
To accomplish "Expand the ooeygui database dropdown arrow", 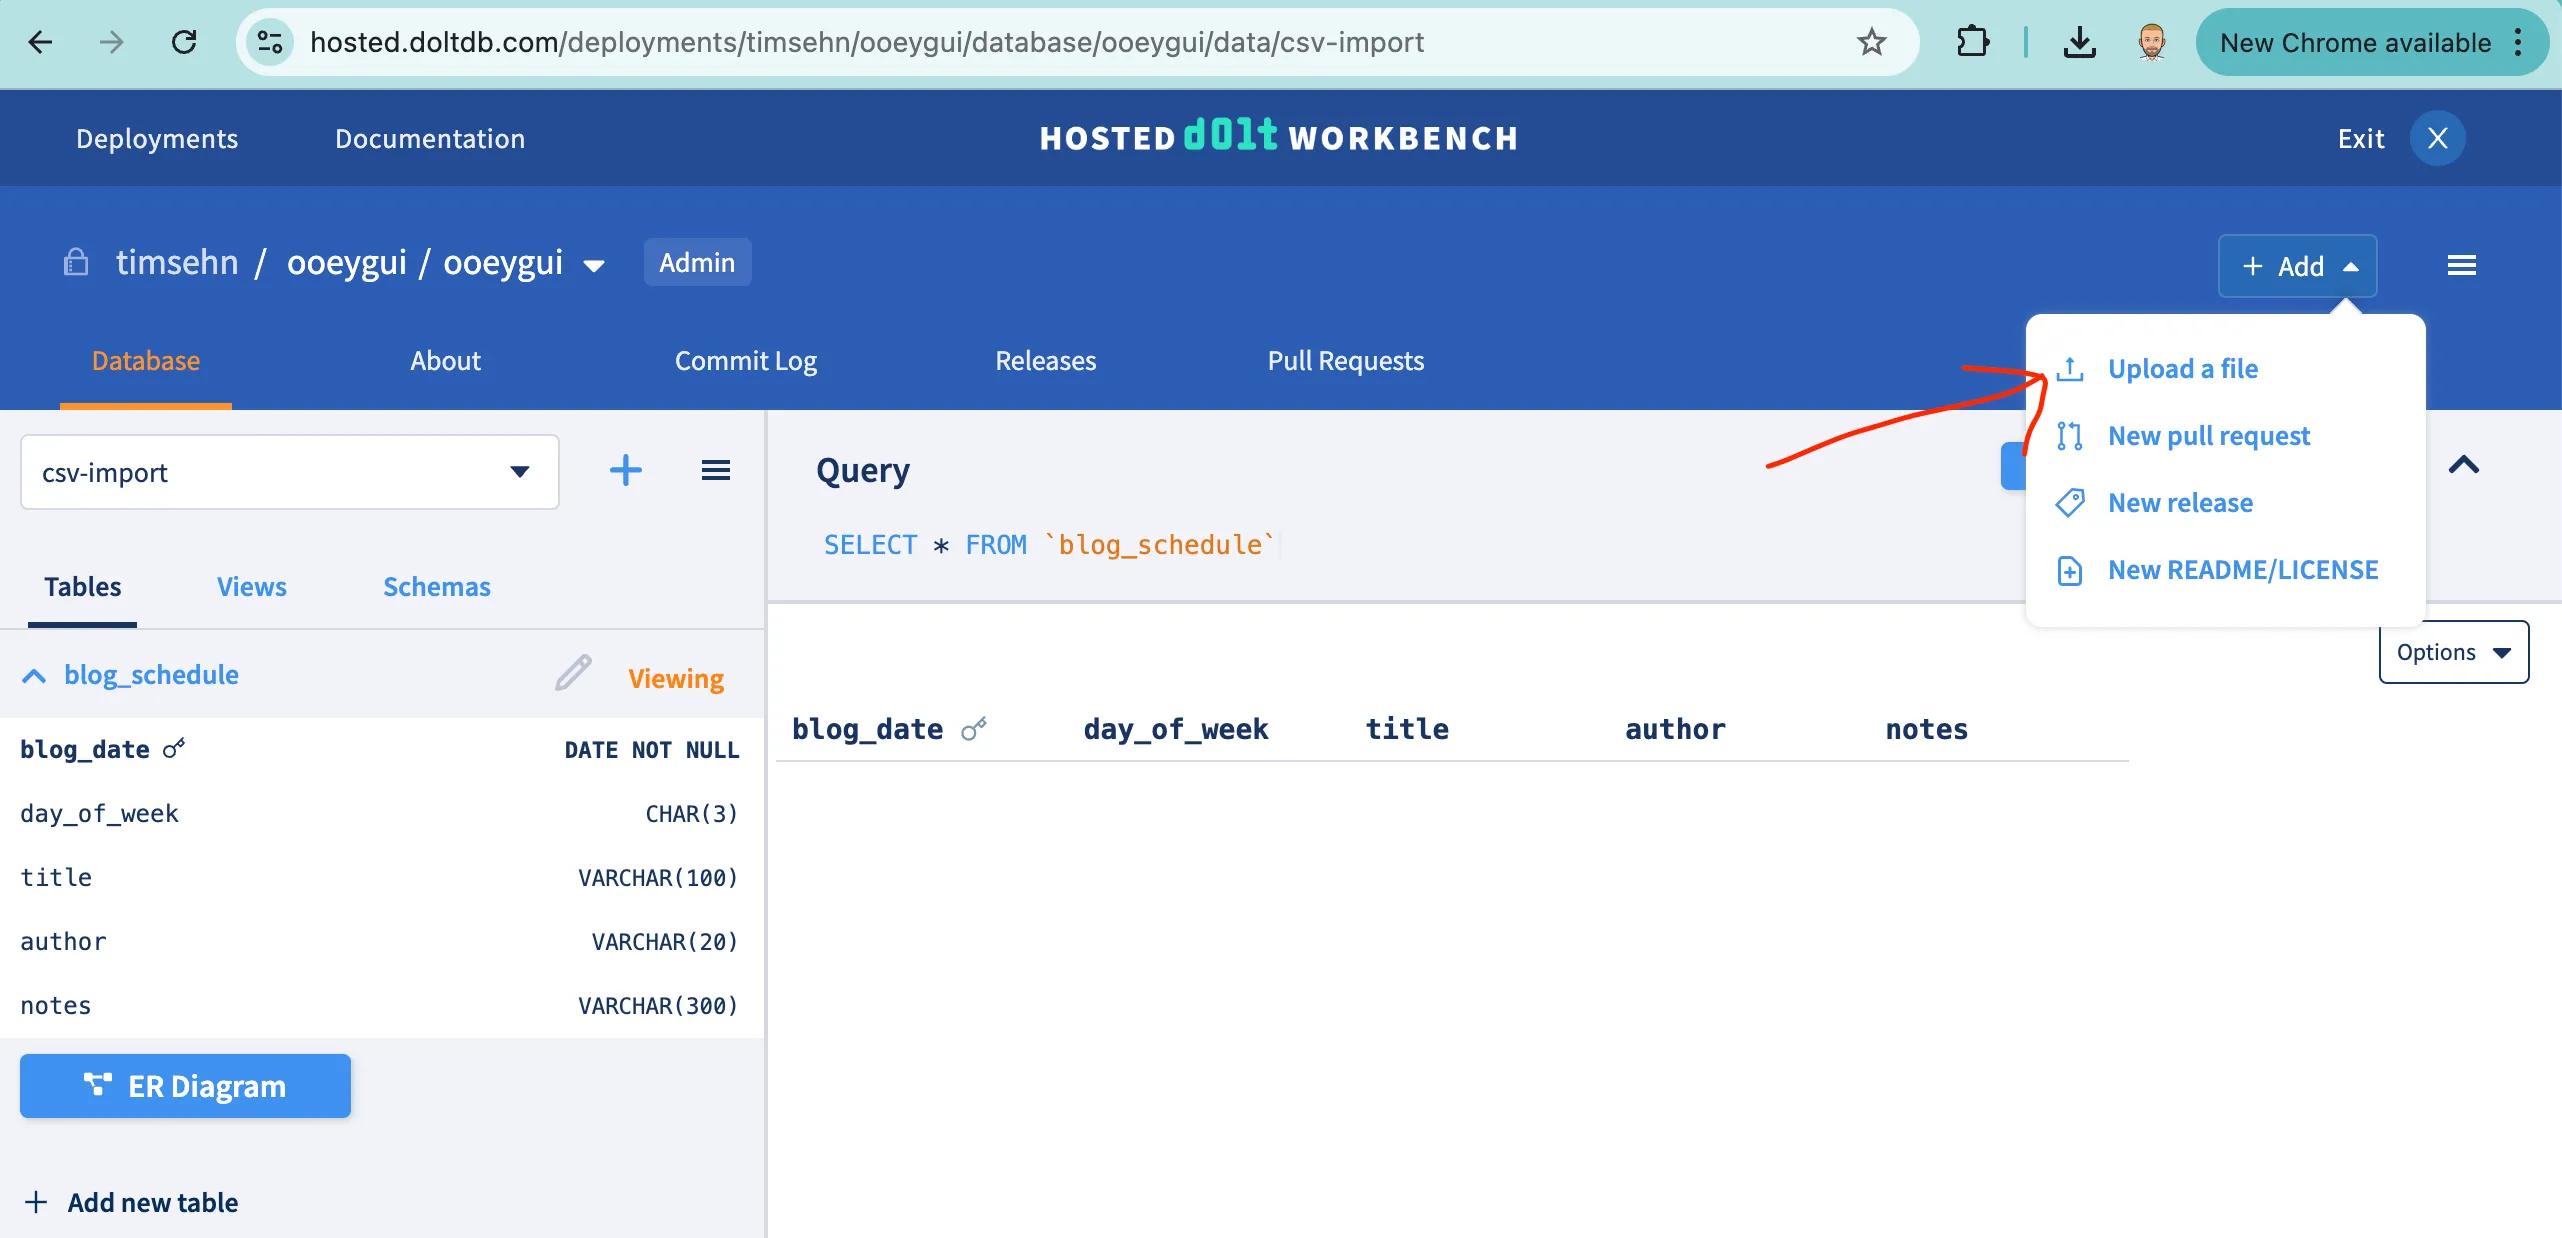I will point(594,266).
